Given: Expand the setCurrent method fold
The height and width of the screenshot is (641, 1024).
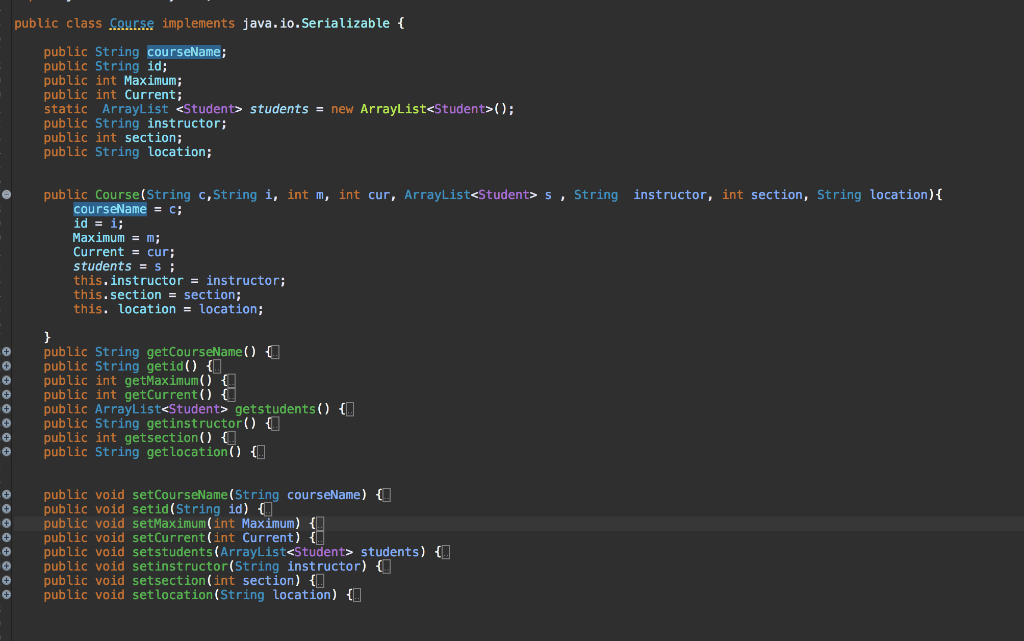Looking at the screenshot, I should click(x=6, y=537).
